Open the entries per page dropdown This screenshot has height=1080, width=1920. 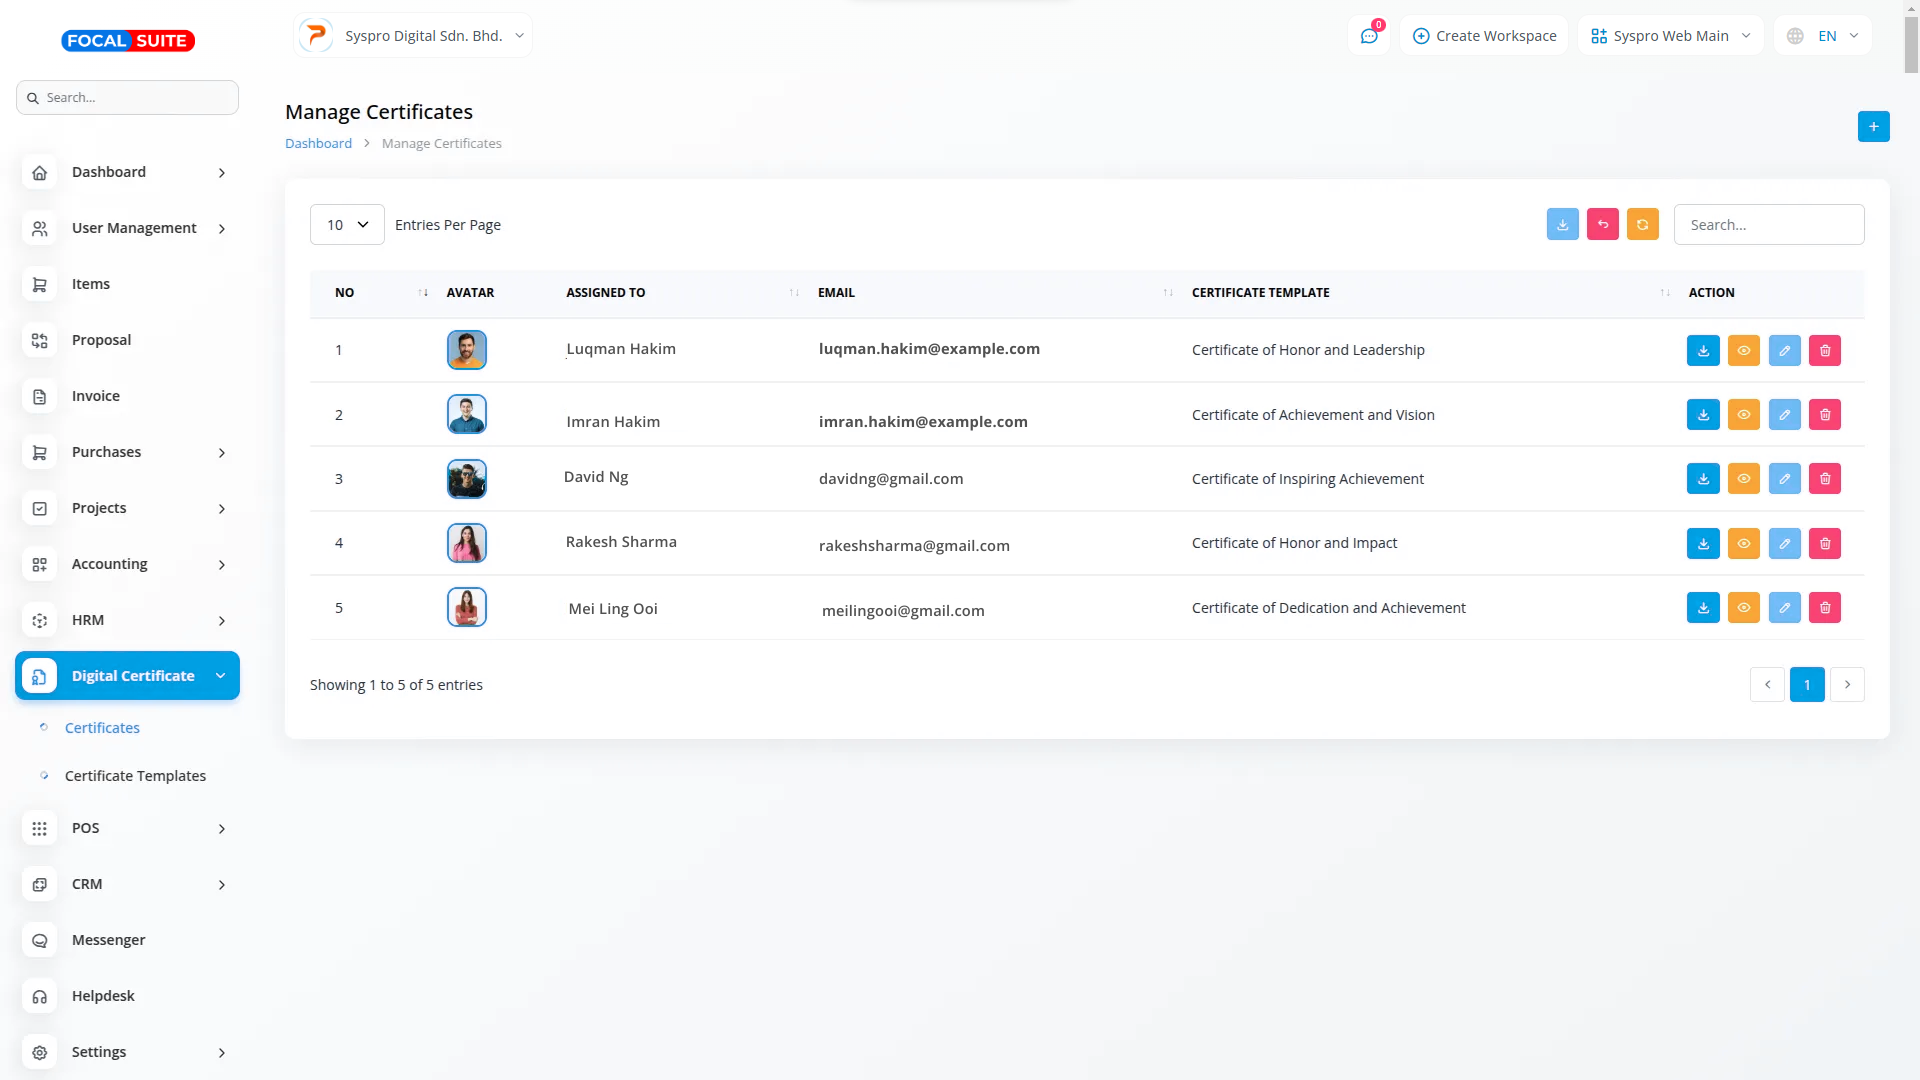point(347,225)
